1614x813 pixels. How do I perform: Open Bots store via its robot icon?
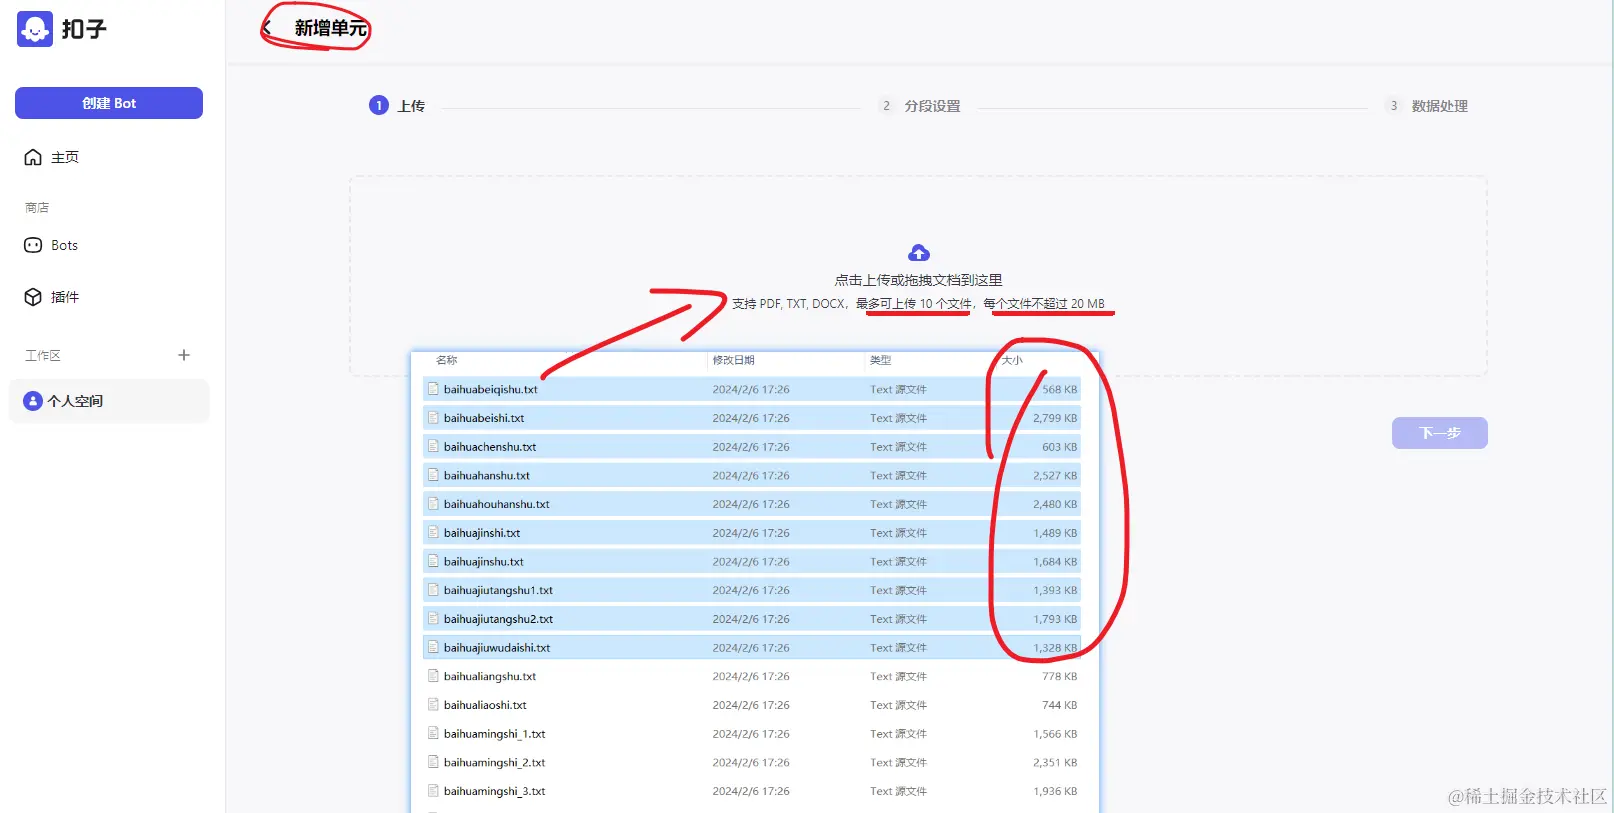33,245
